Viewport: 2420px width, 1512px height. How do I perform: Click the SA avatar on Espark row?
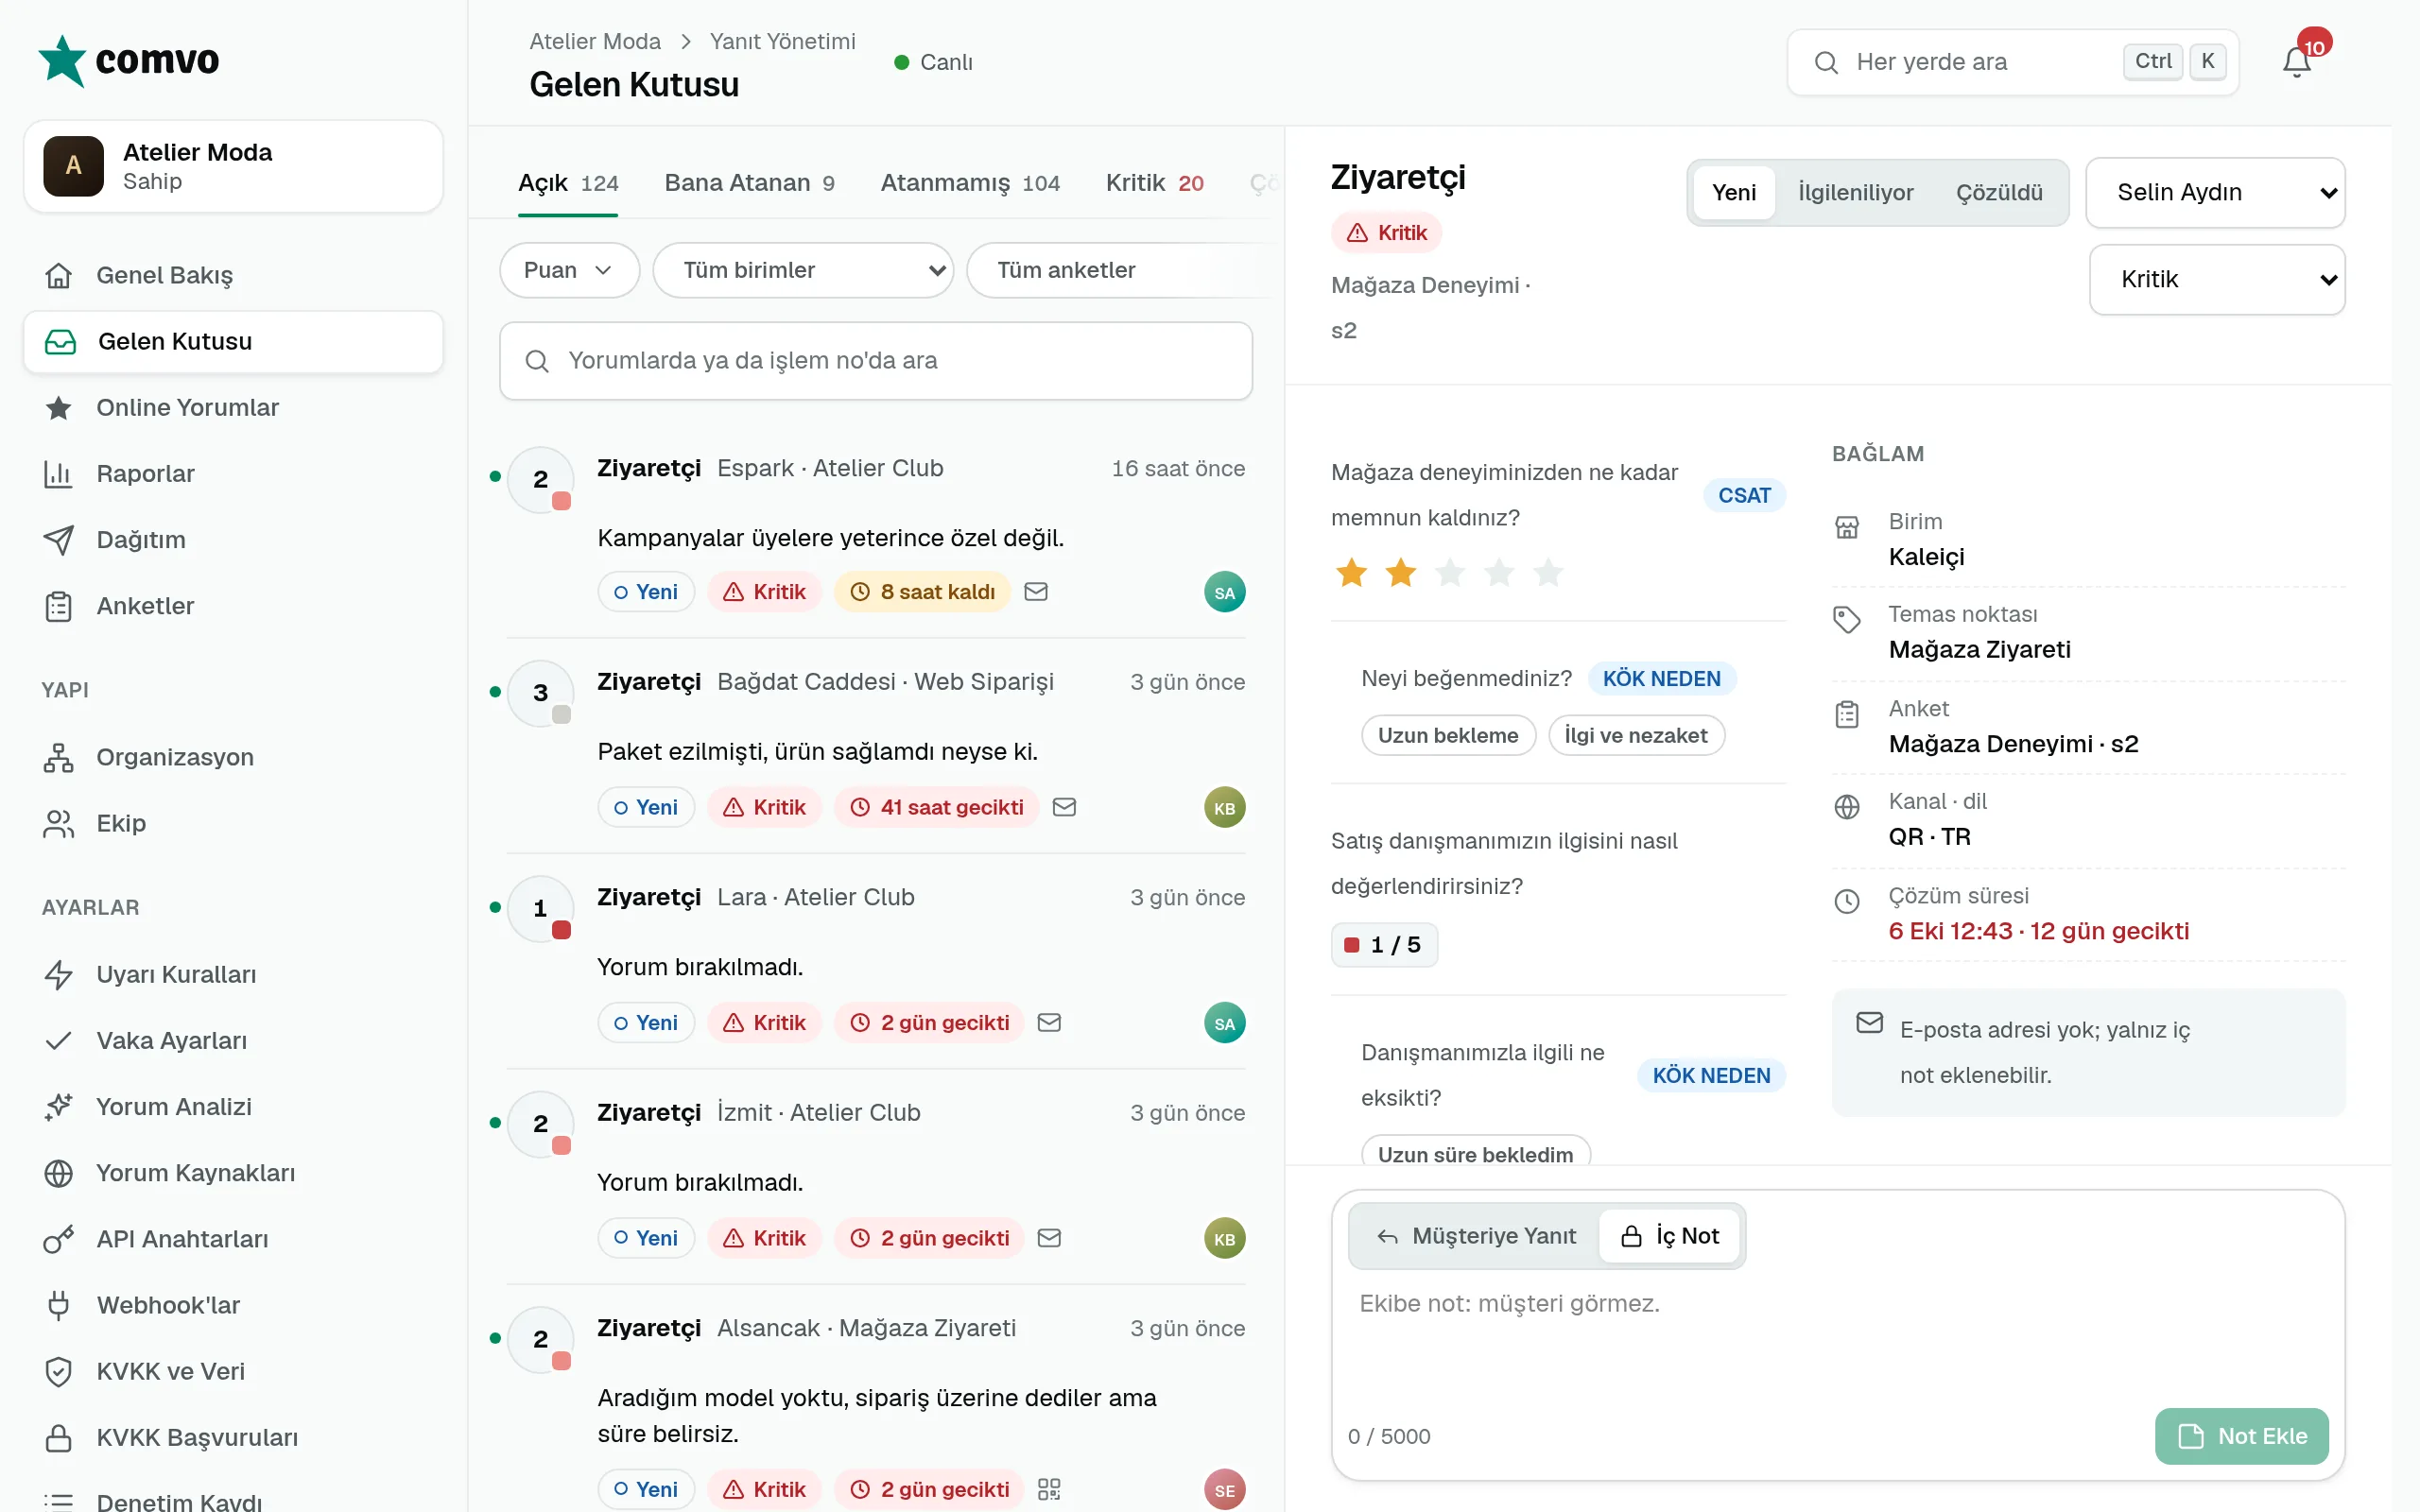point(1224,592)
